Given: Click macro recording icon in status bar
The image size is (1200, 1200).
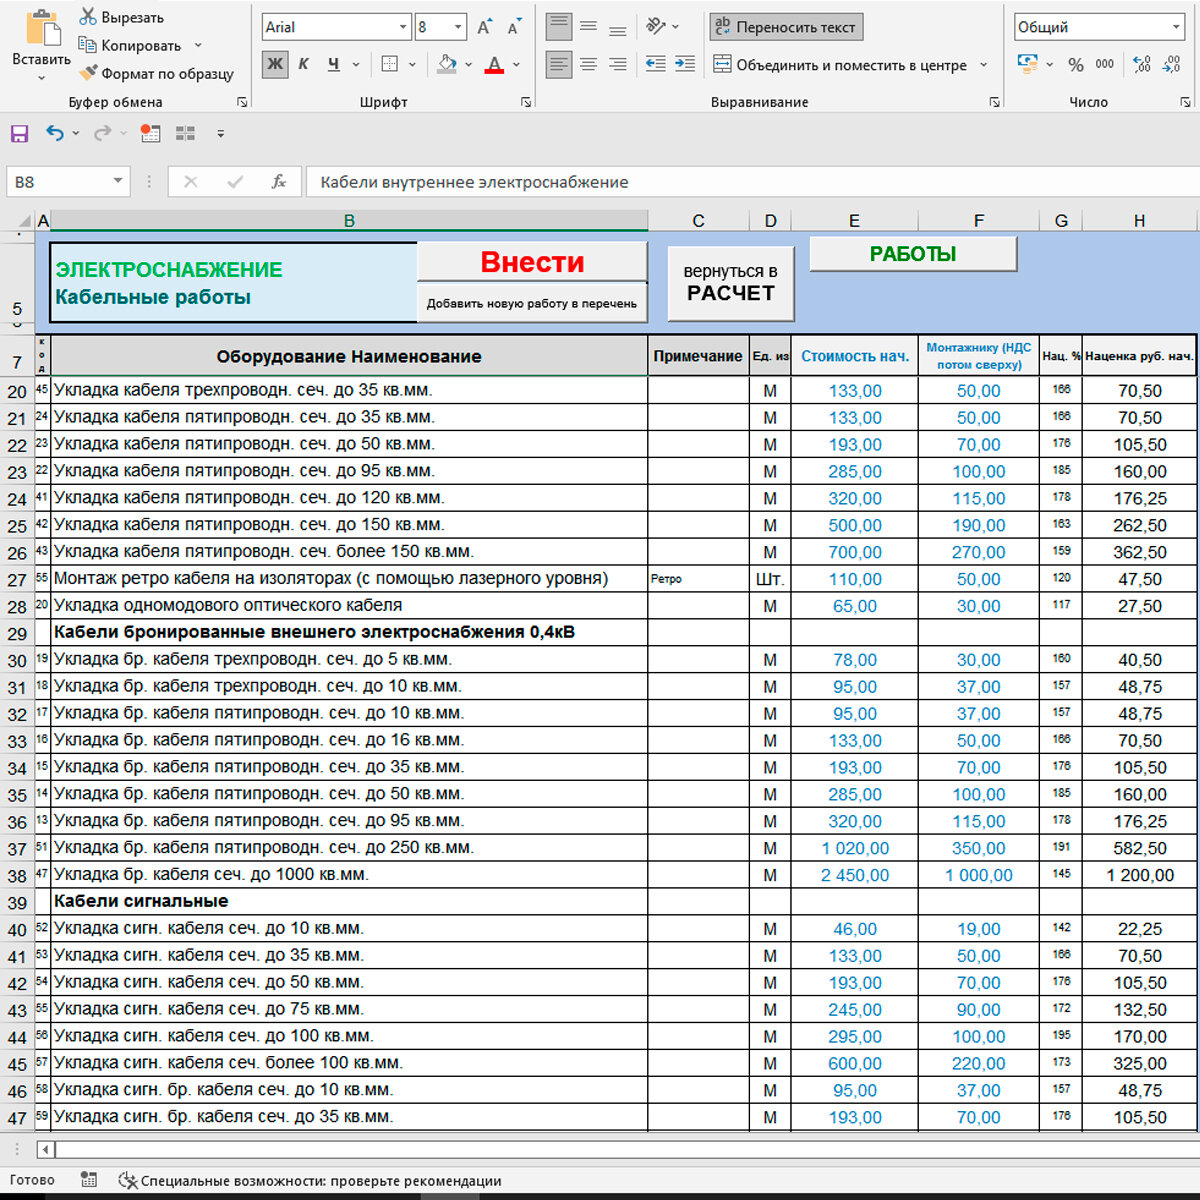Looking at the screenshot, I should click(x=89, y=1180).
